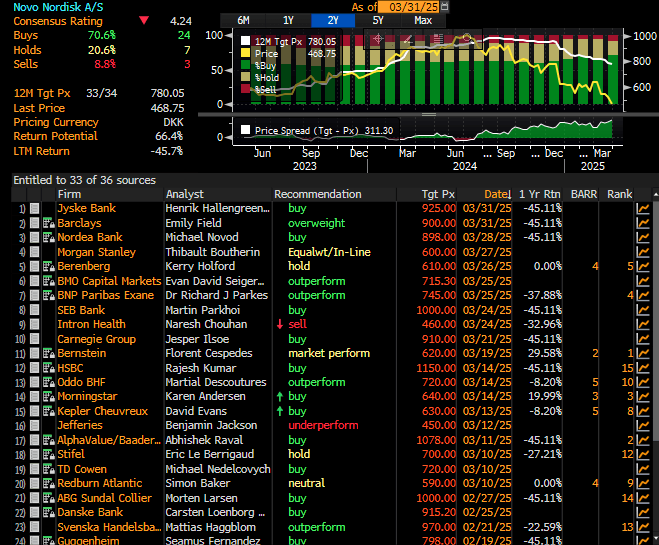Click the chart icon in Bernstein's row

(x=643, y=353)
